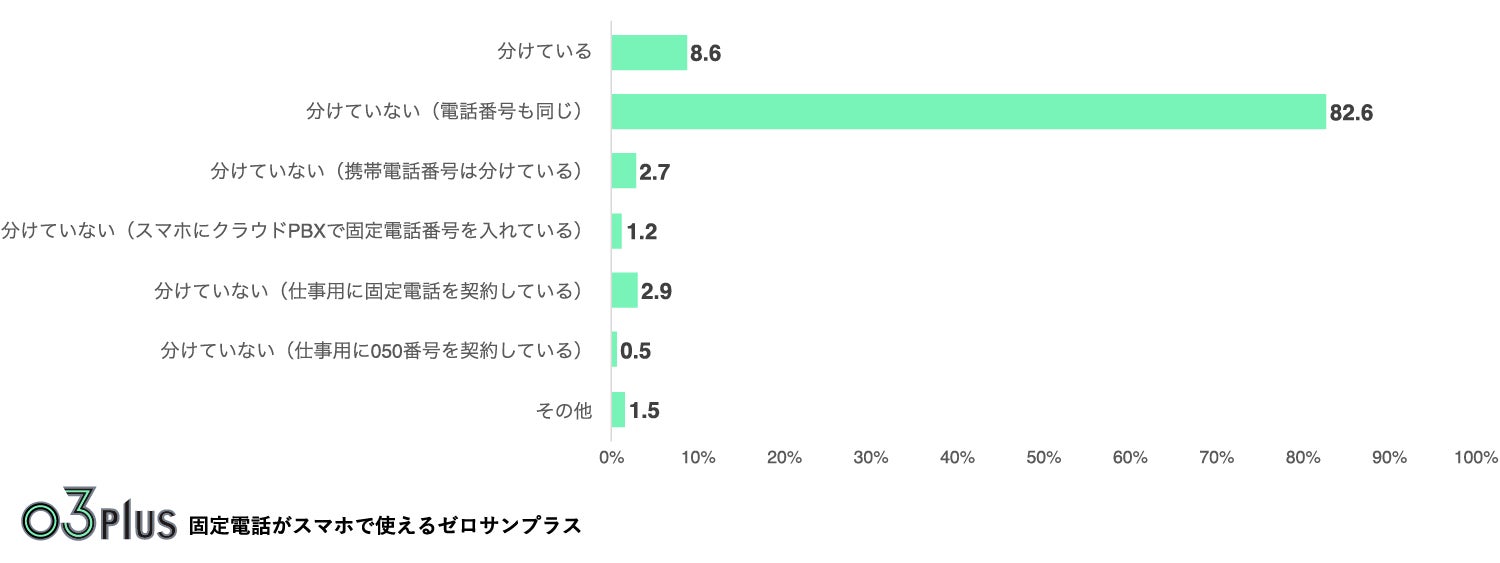The height and width of the screenshot is (563, 1500).
Task: Select the bar valued 2.7
Action: [624, 171]
